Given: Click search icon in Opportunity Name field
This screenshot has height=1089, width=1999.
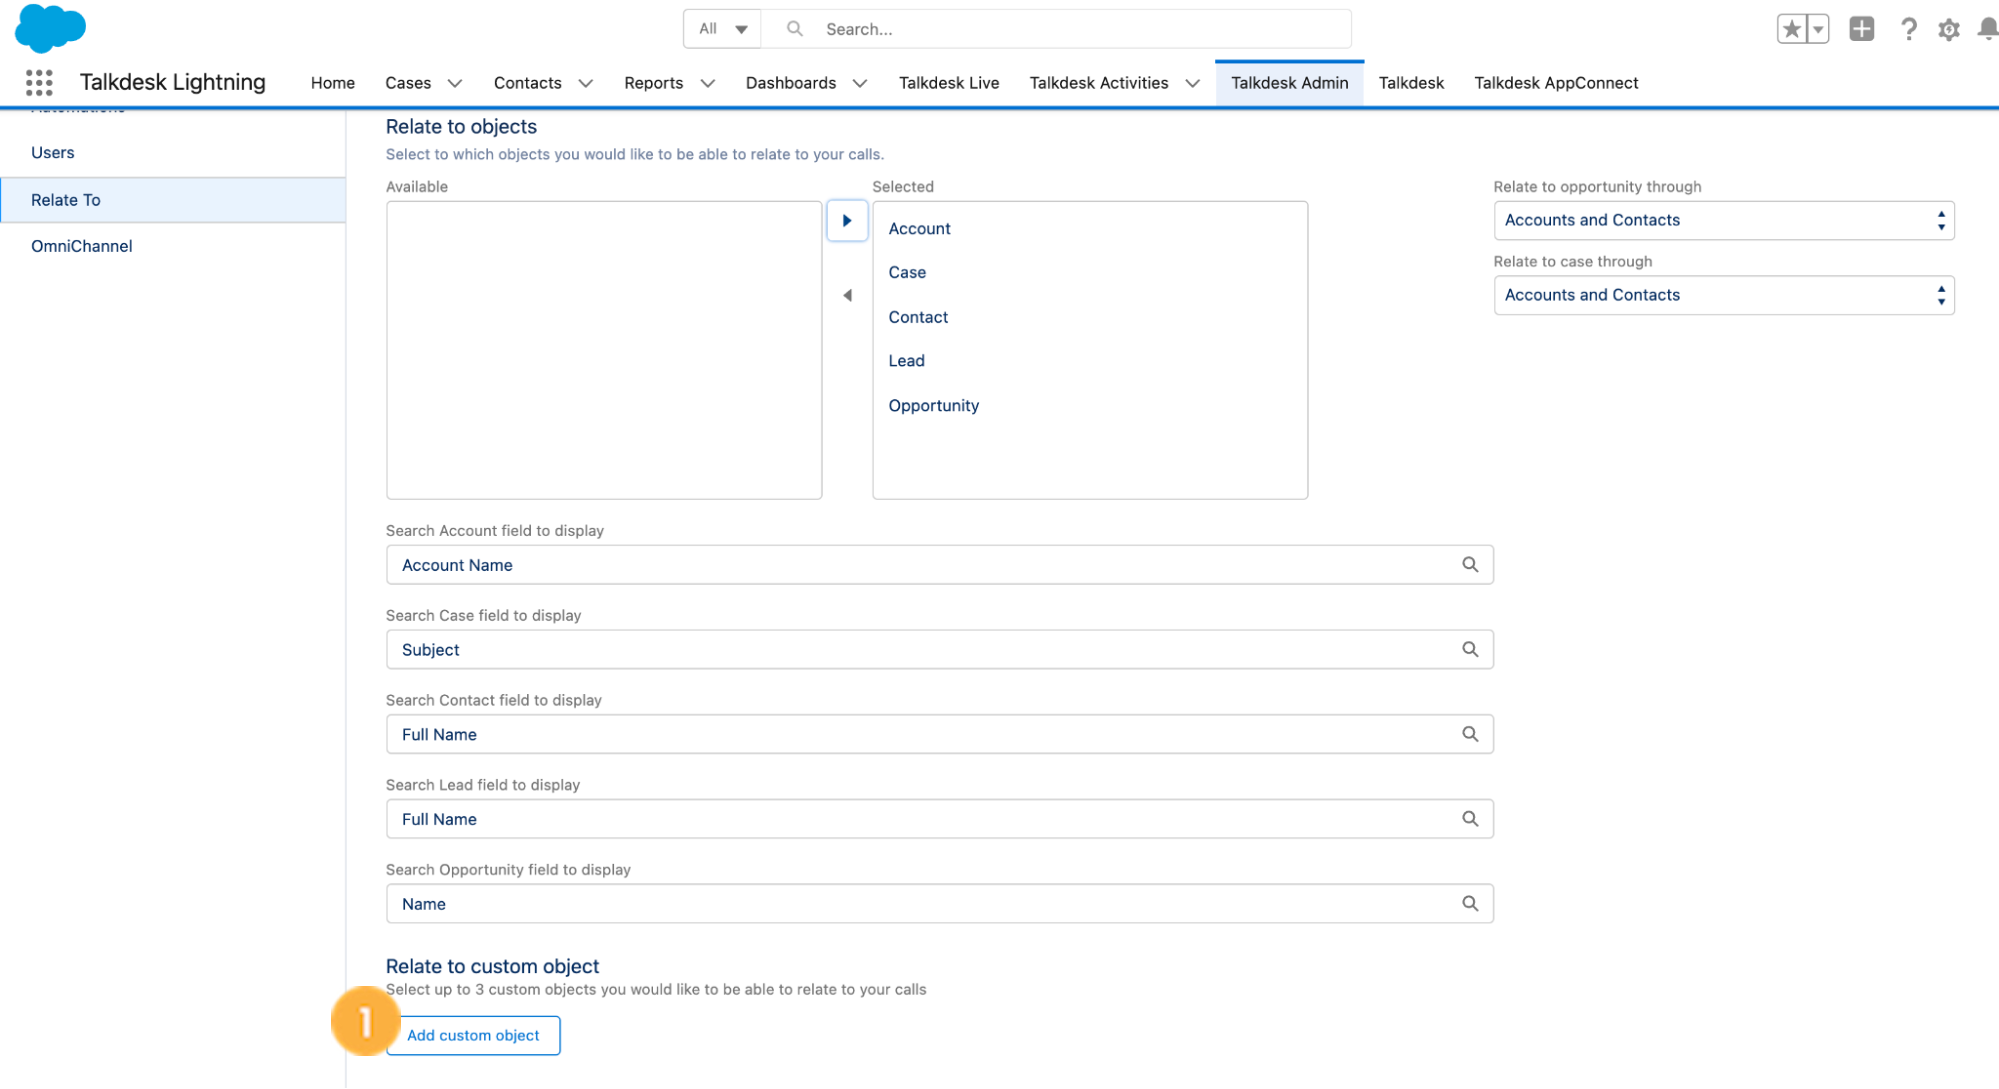Looking at the screenshot, I should click(x=1470, y=904).
